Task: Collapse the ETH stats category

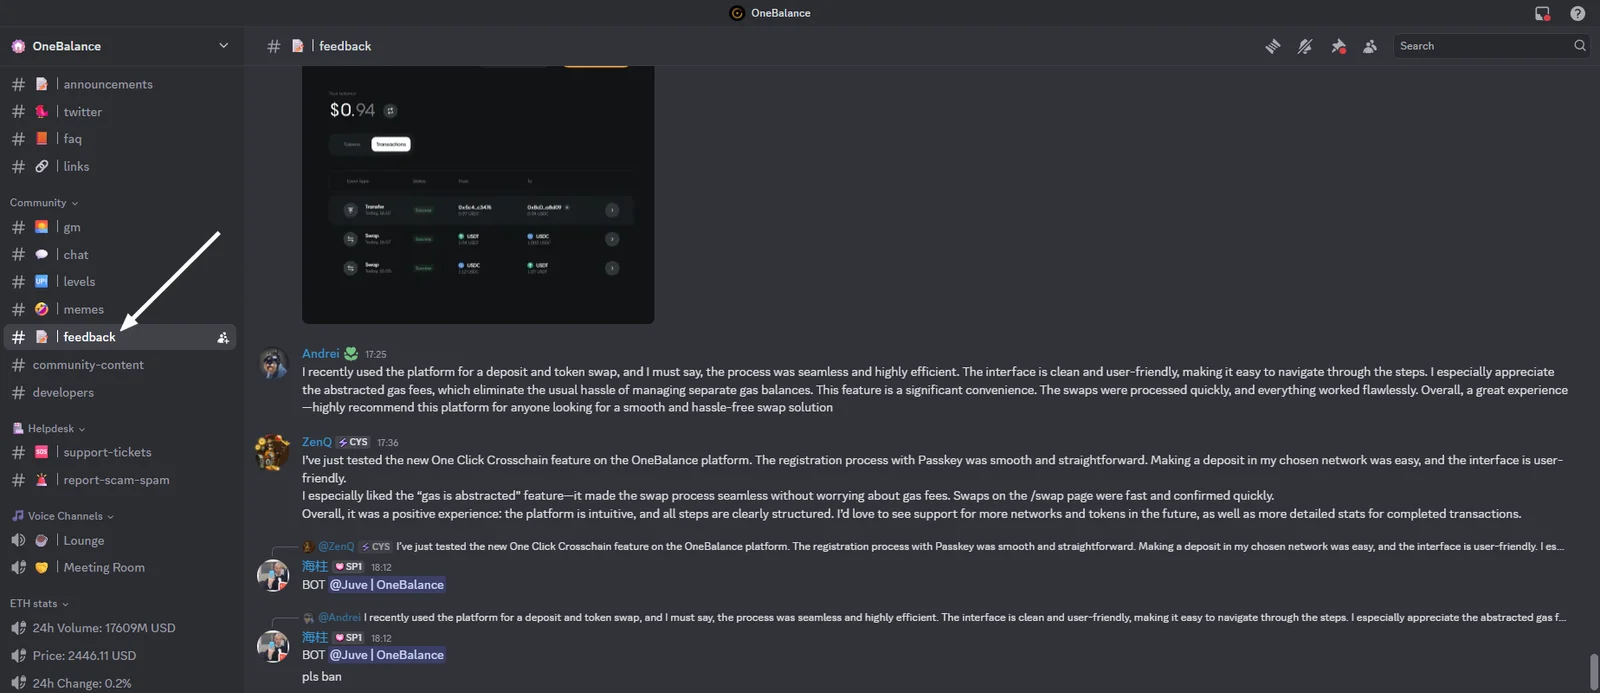Action: pyautogui.click(x=39, y=604)
